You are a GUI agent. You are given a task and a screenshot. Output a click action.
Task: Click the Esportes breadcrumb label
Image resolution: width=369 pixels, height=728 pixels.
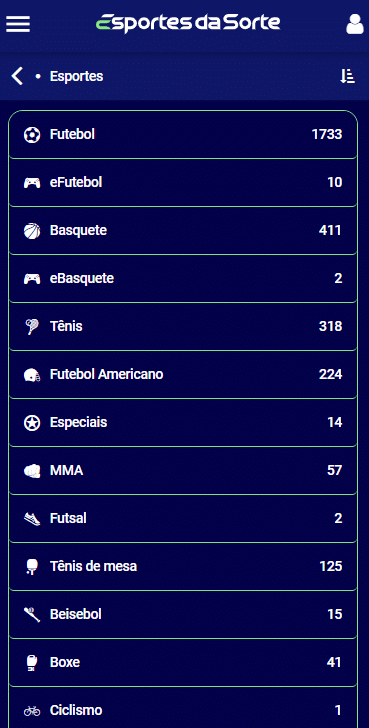tap(77, 76)
